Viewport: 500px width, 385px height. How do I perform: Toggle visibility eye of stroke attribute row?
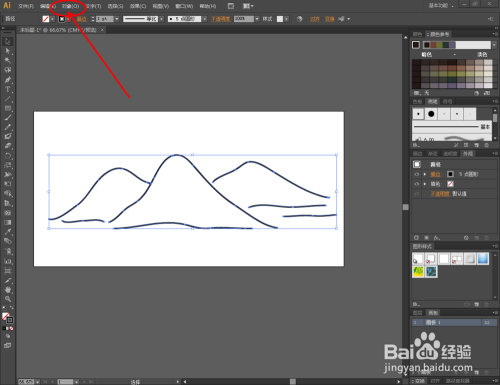pos(417,174)
